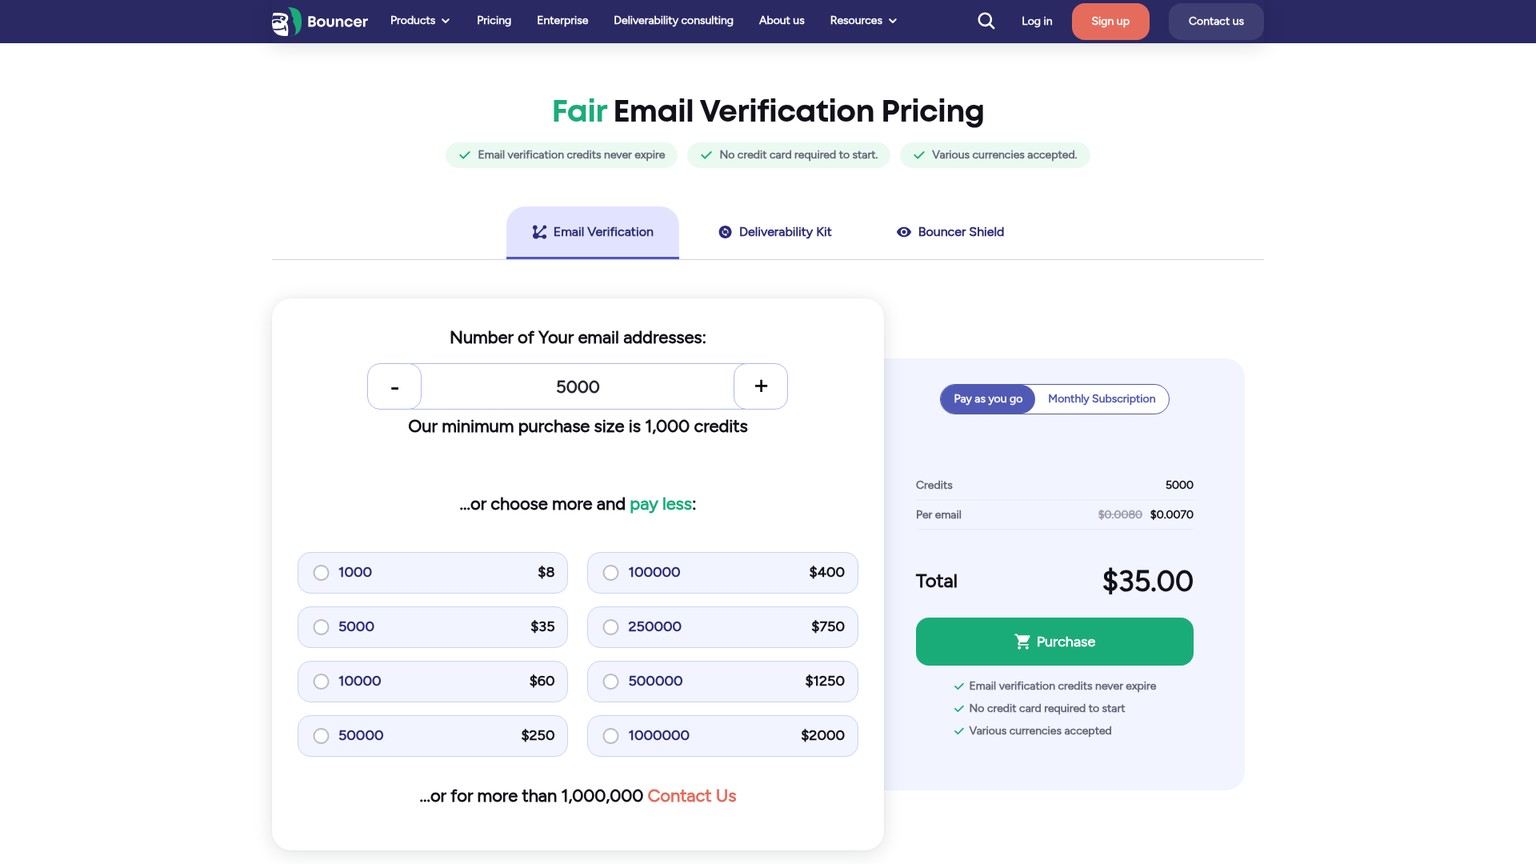Select the Pay as you go option

click(x=988, y=399)
